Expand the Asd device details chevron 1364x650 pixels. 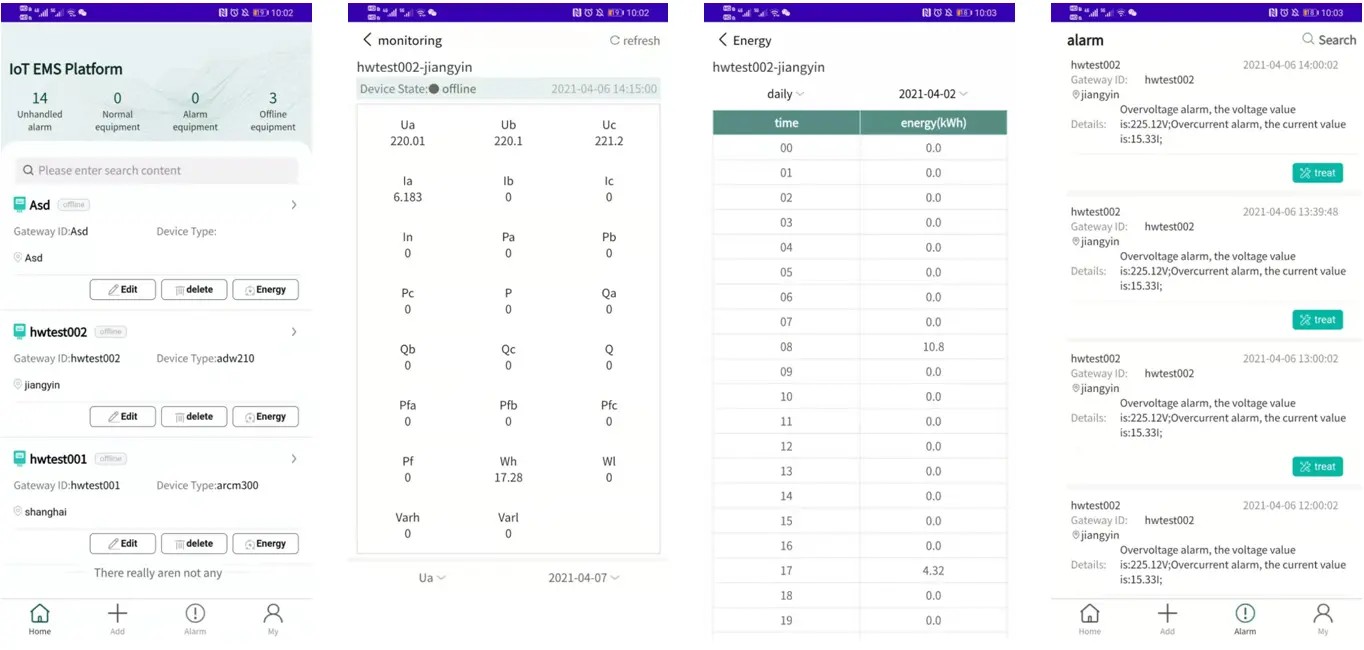(x=294, y=204)
